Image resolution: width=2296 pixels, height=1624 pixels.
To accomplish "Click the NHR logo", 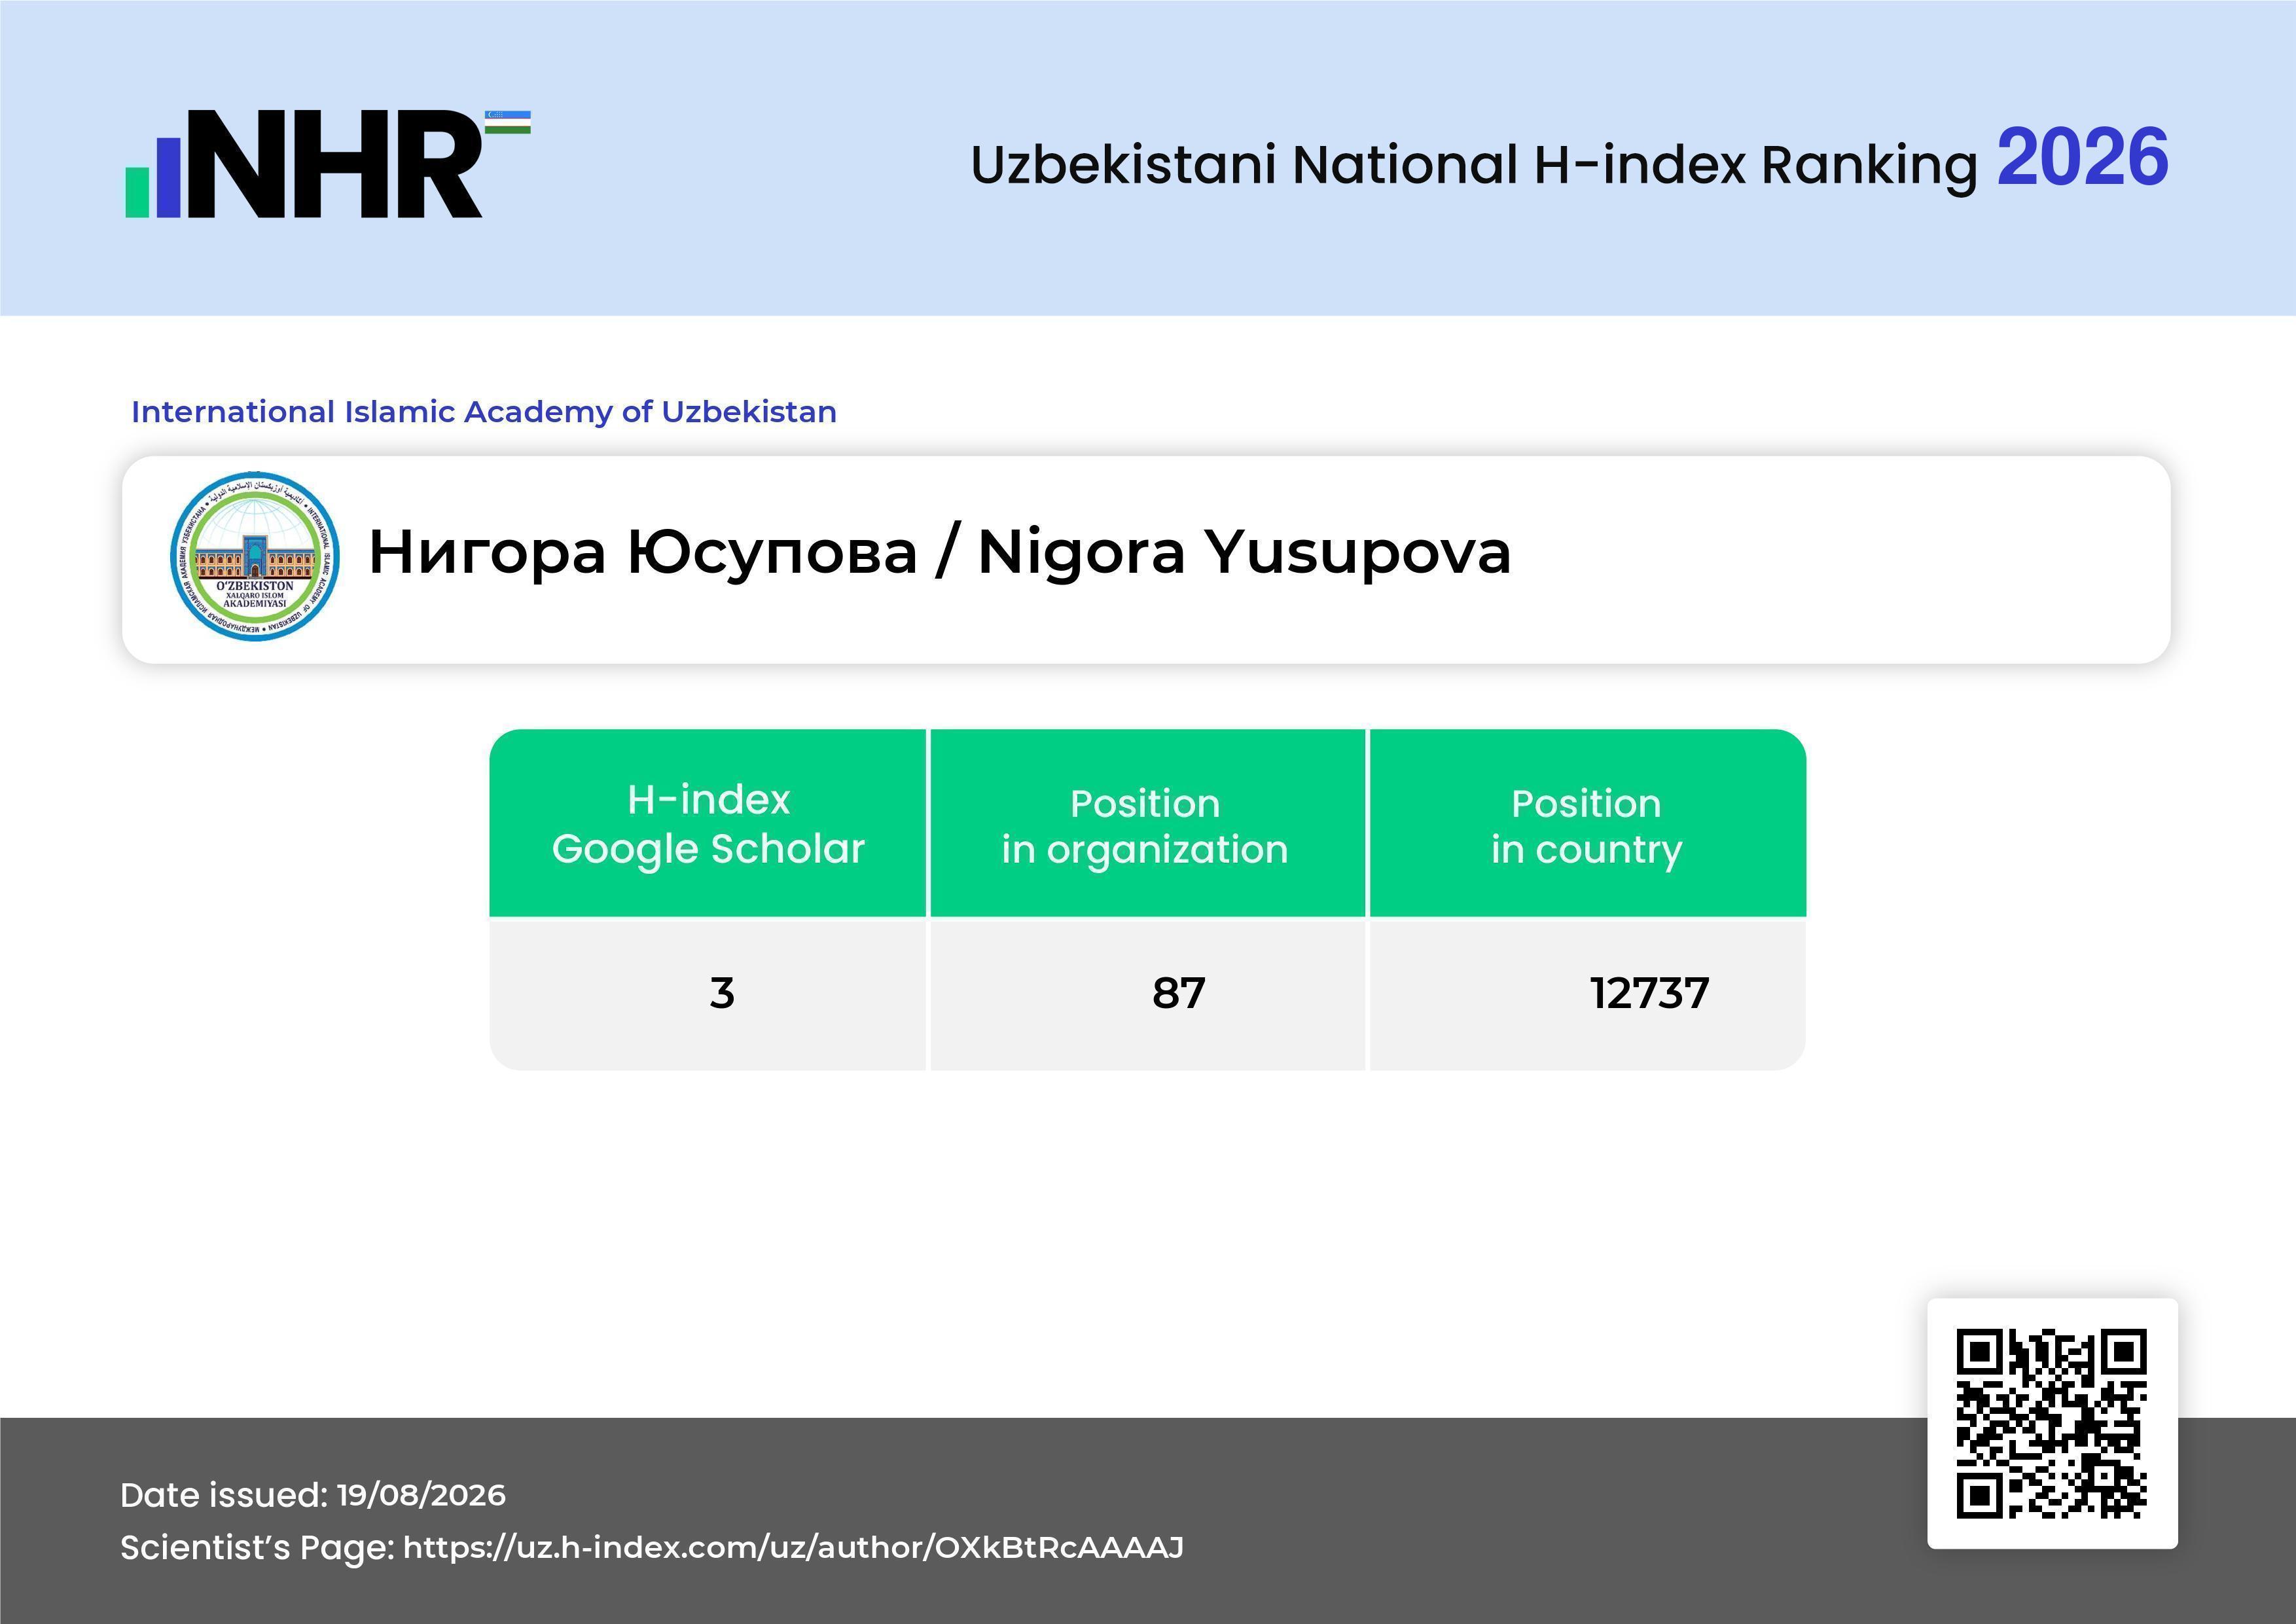I will pos(327,164).
